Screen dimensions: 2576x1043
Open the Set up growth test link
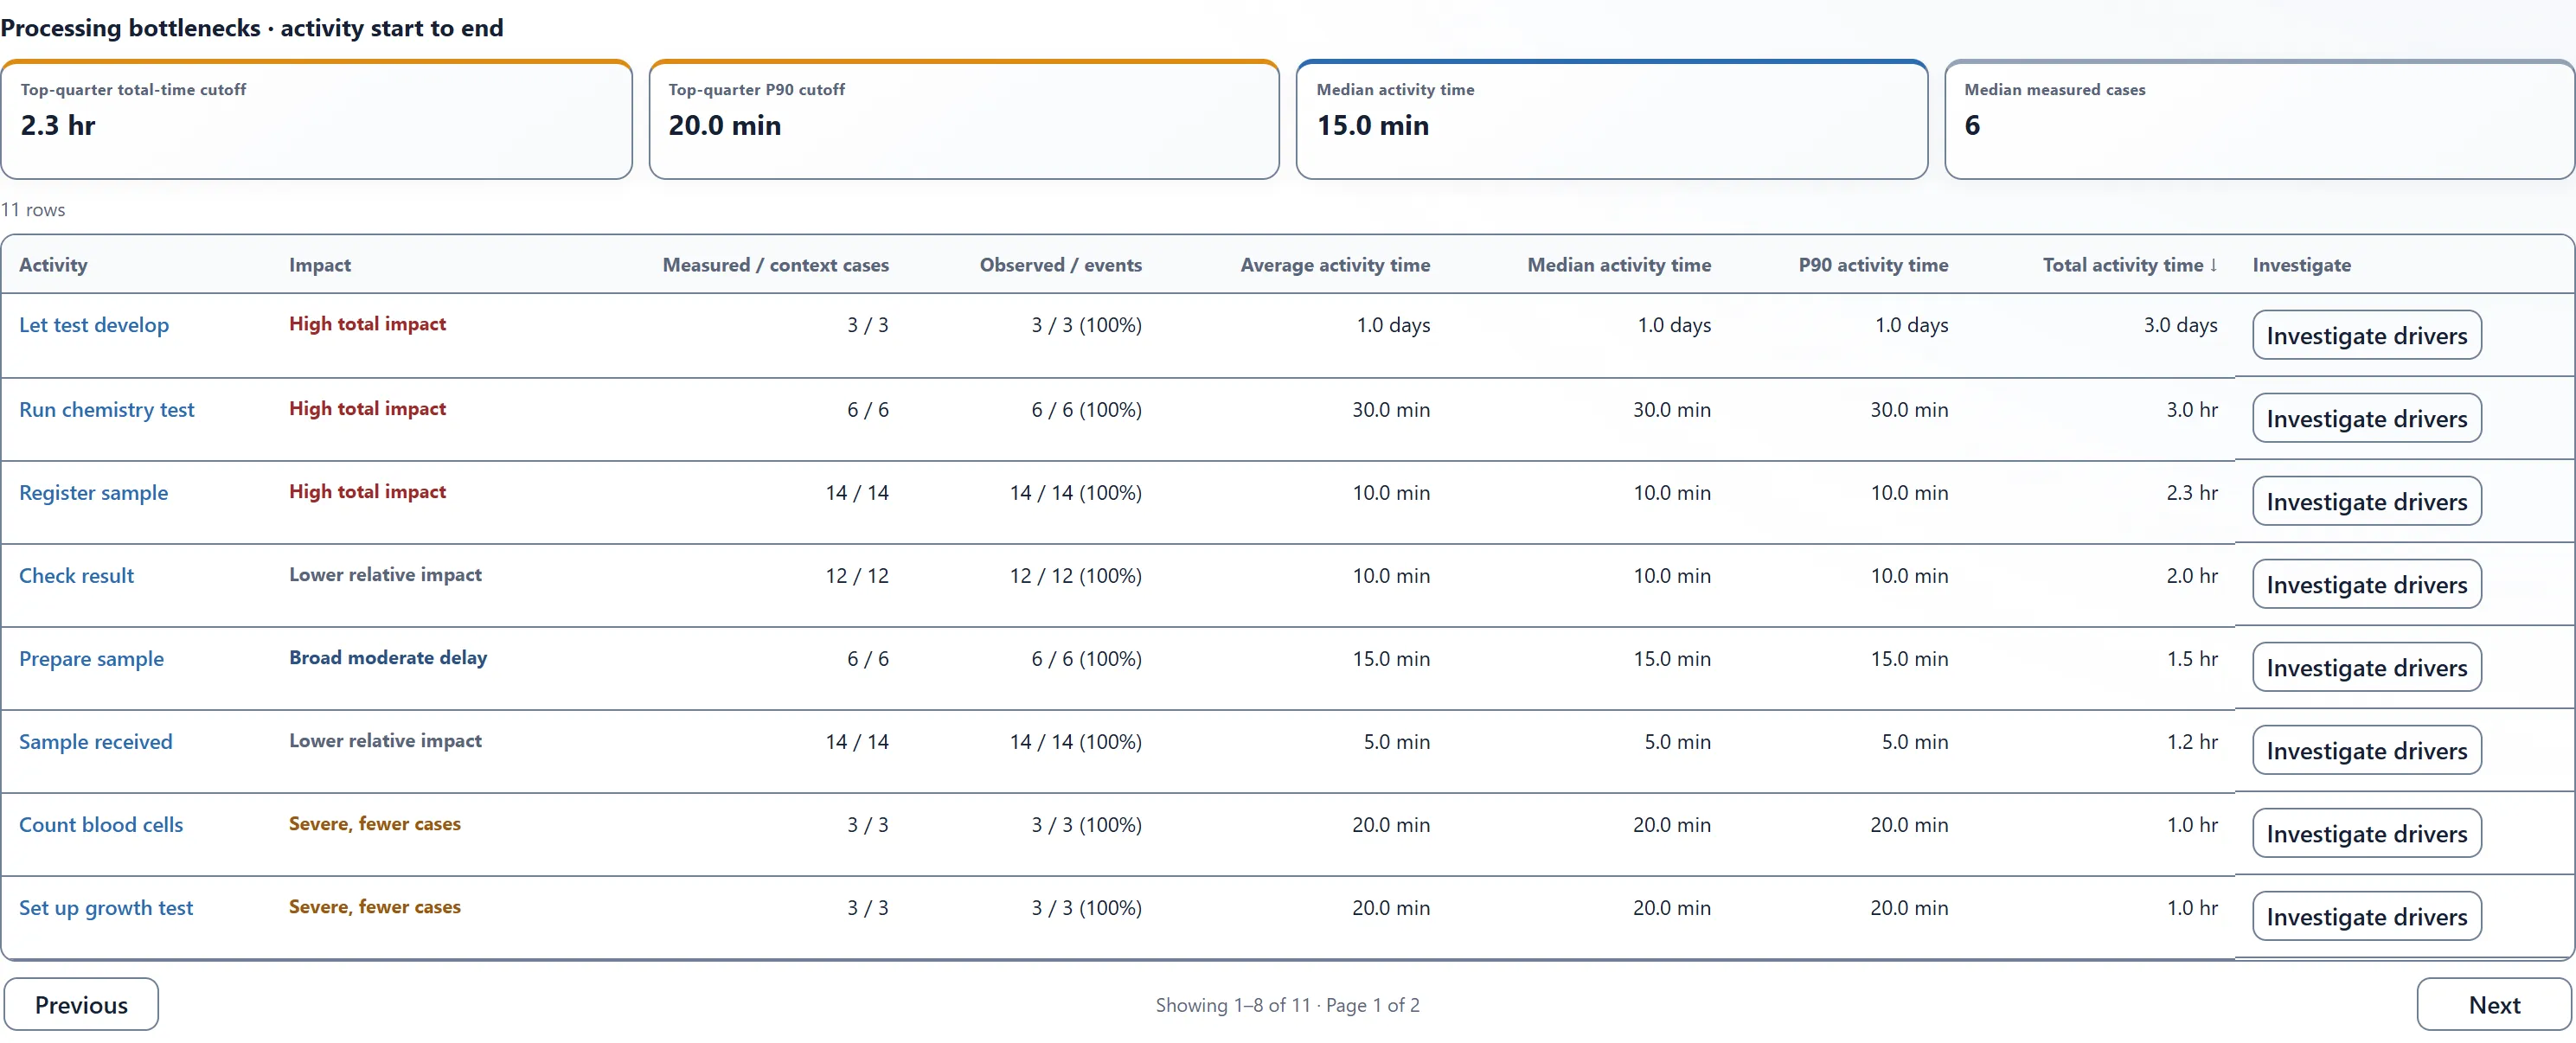[x=106, y=908]
